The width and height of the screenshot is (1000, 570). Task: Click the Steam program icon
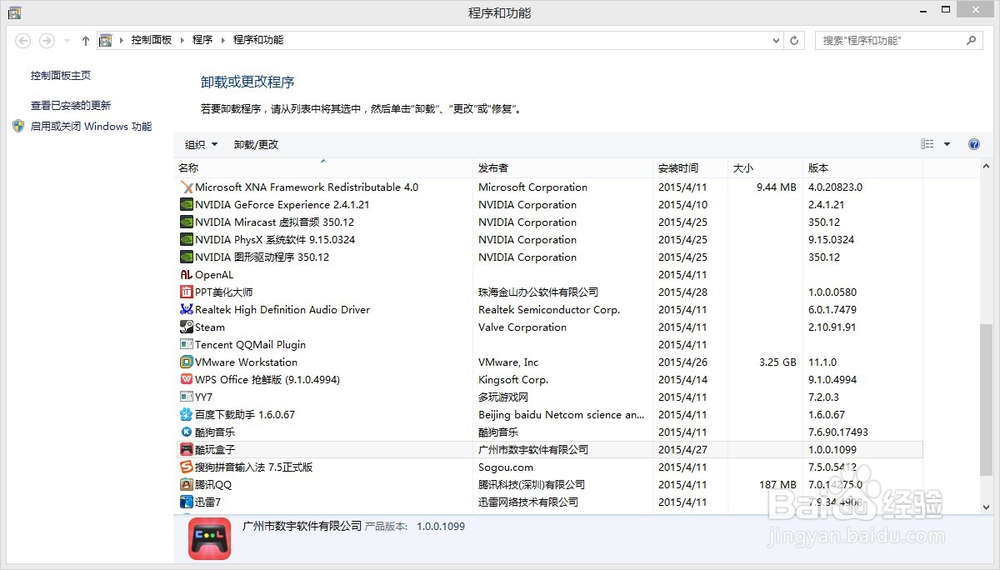tap(186, 327)
